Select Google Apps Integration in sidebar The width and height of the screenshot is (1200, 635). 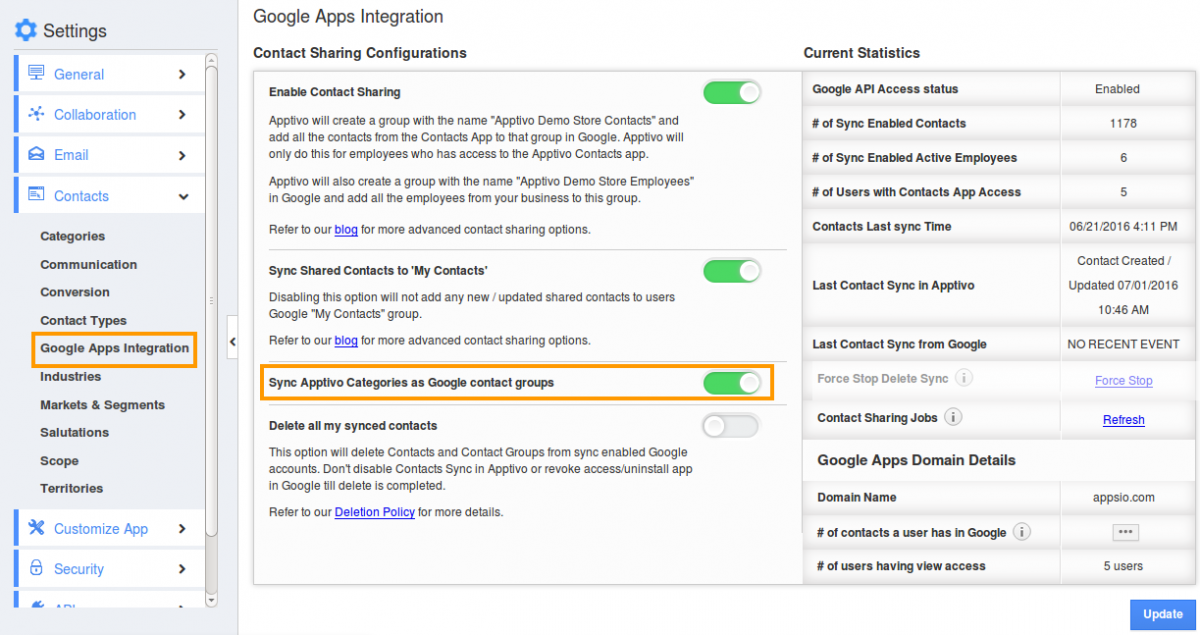coord(113,349)
